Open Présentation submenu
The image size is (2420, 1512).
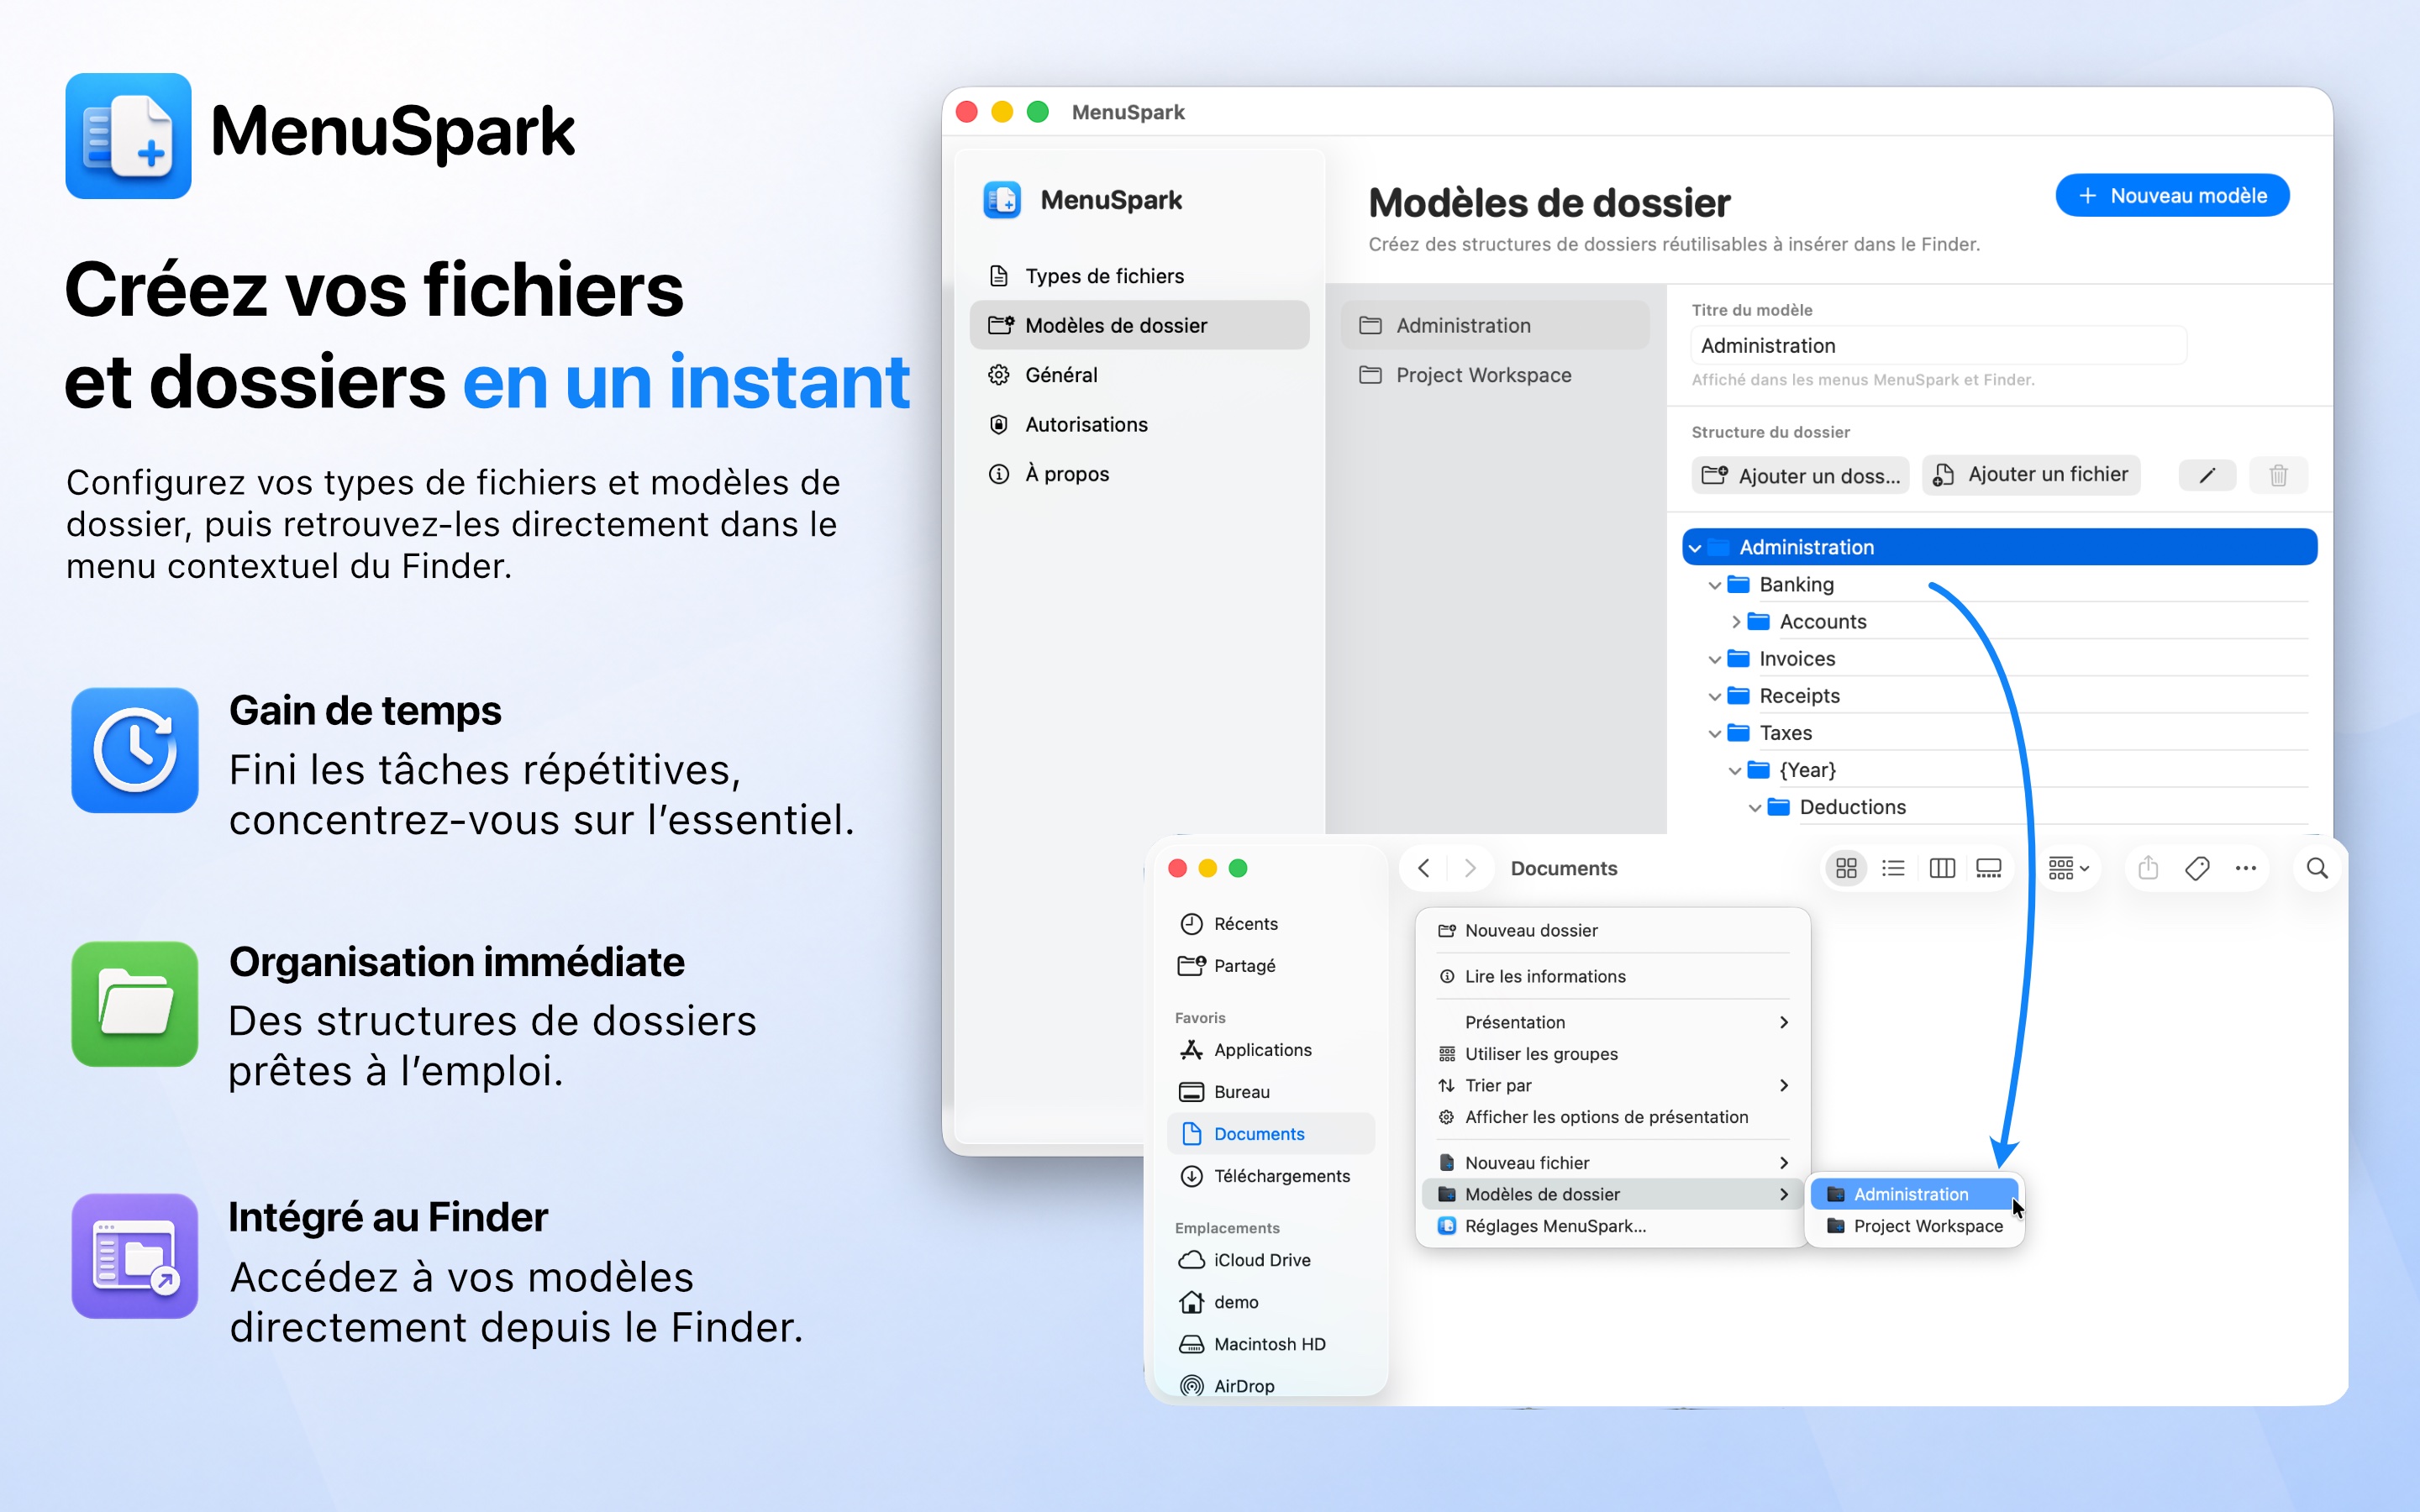pyautogui.click(x=1613, y=1022)
